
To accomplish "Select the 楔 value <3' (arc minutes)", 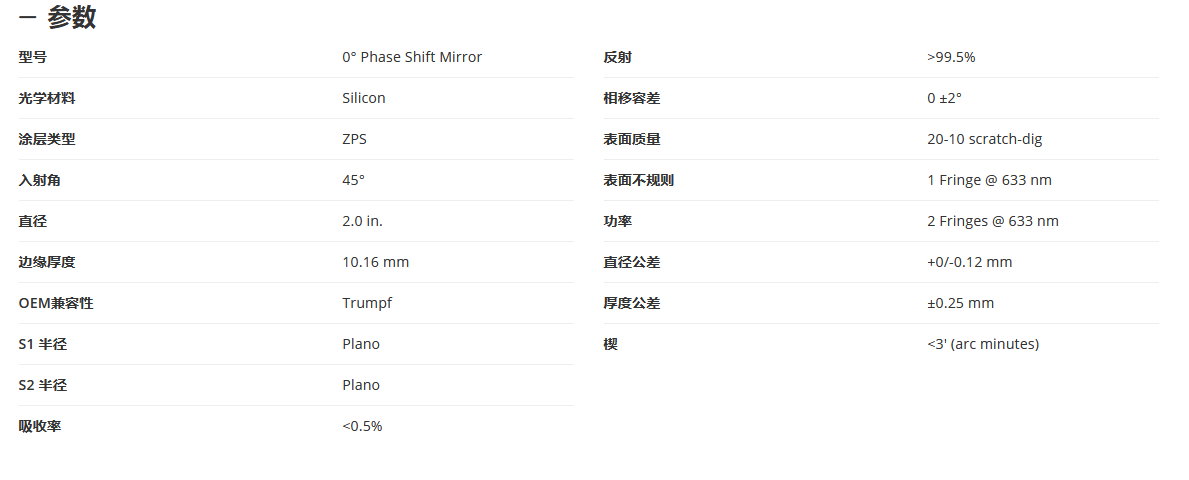I will click(x=983, y=344).
